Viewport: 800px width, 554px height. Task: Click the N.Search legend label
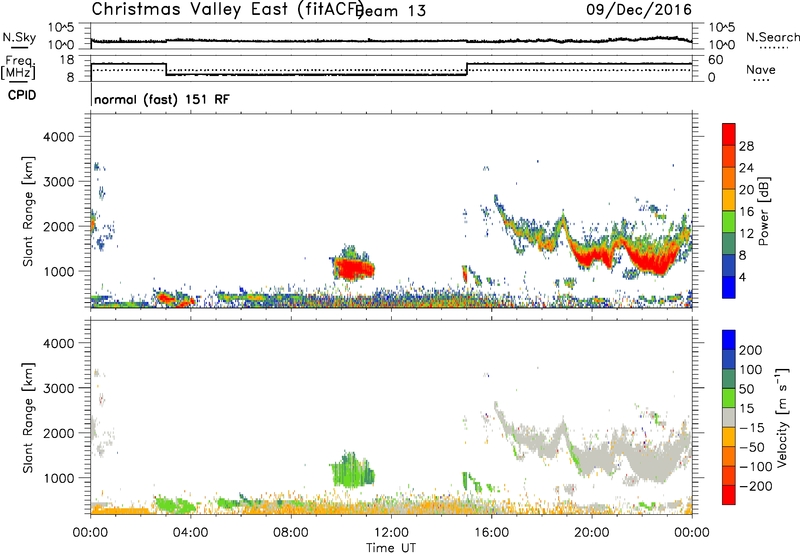(x=772, y=37)
